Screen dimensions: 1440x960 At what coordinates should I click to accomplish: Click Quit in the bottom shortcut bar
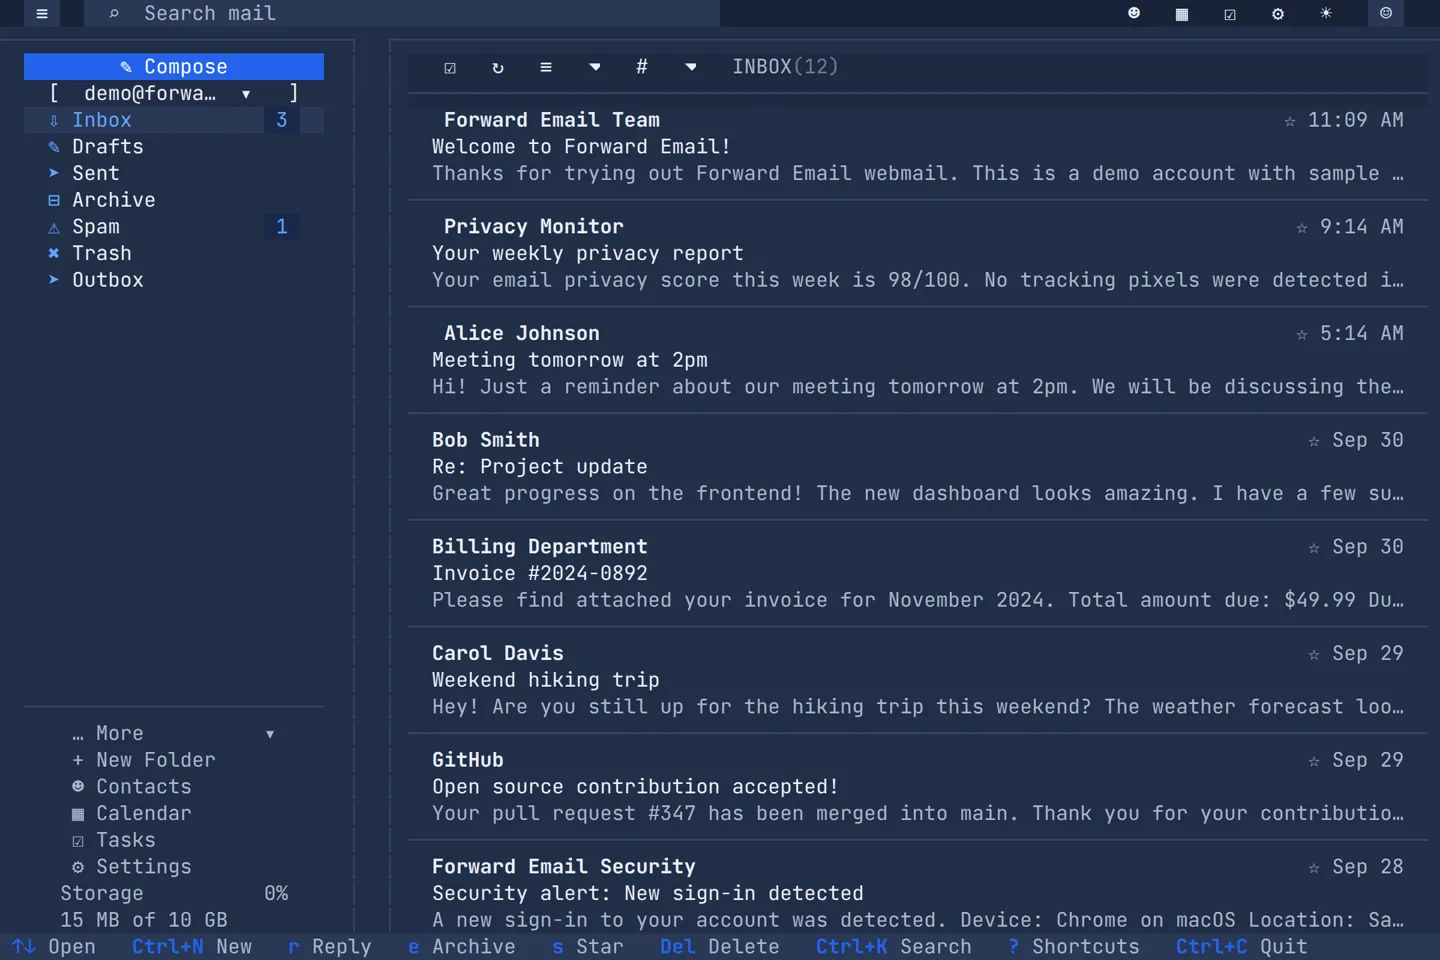(1242, 947)
